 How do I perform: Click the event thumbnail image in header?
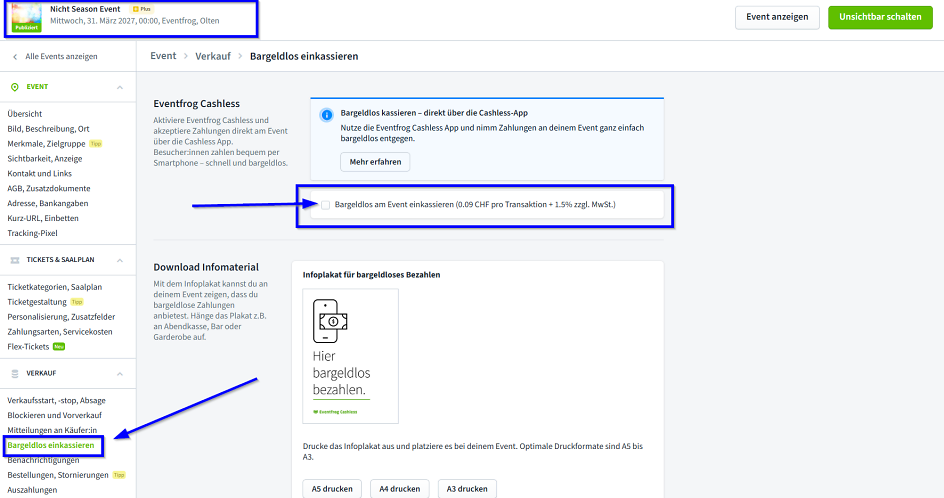pyautogui.click(x=26, y=17)
